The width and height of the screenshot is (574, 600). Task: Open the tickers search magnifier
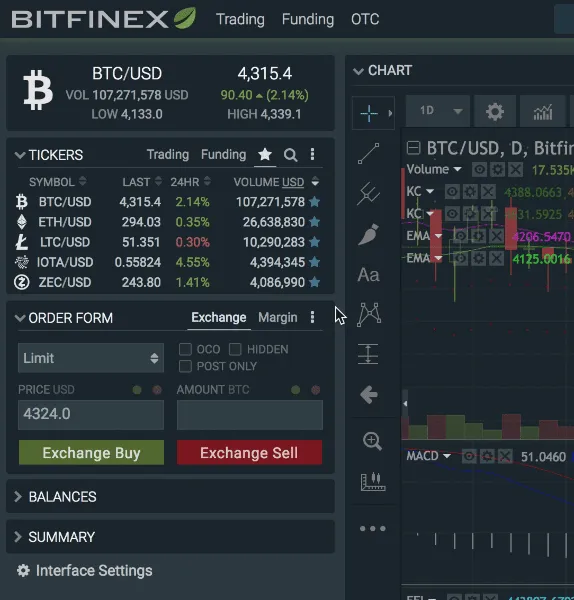[290, 155]
